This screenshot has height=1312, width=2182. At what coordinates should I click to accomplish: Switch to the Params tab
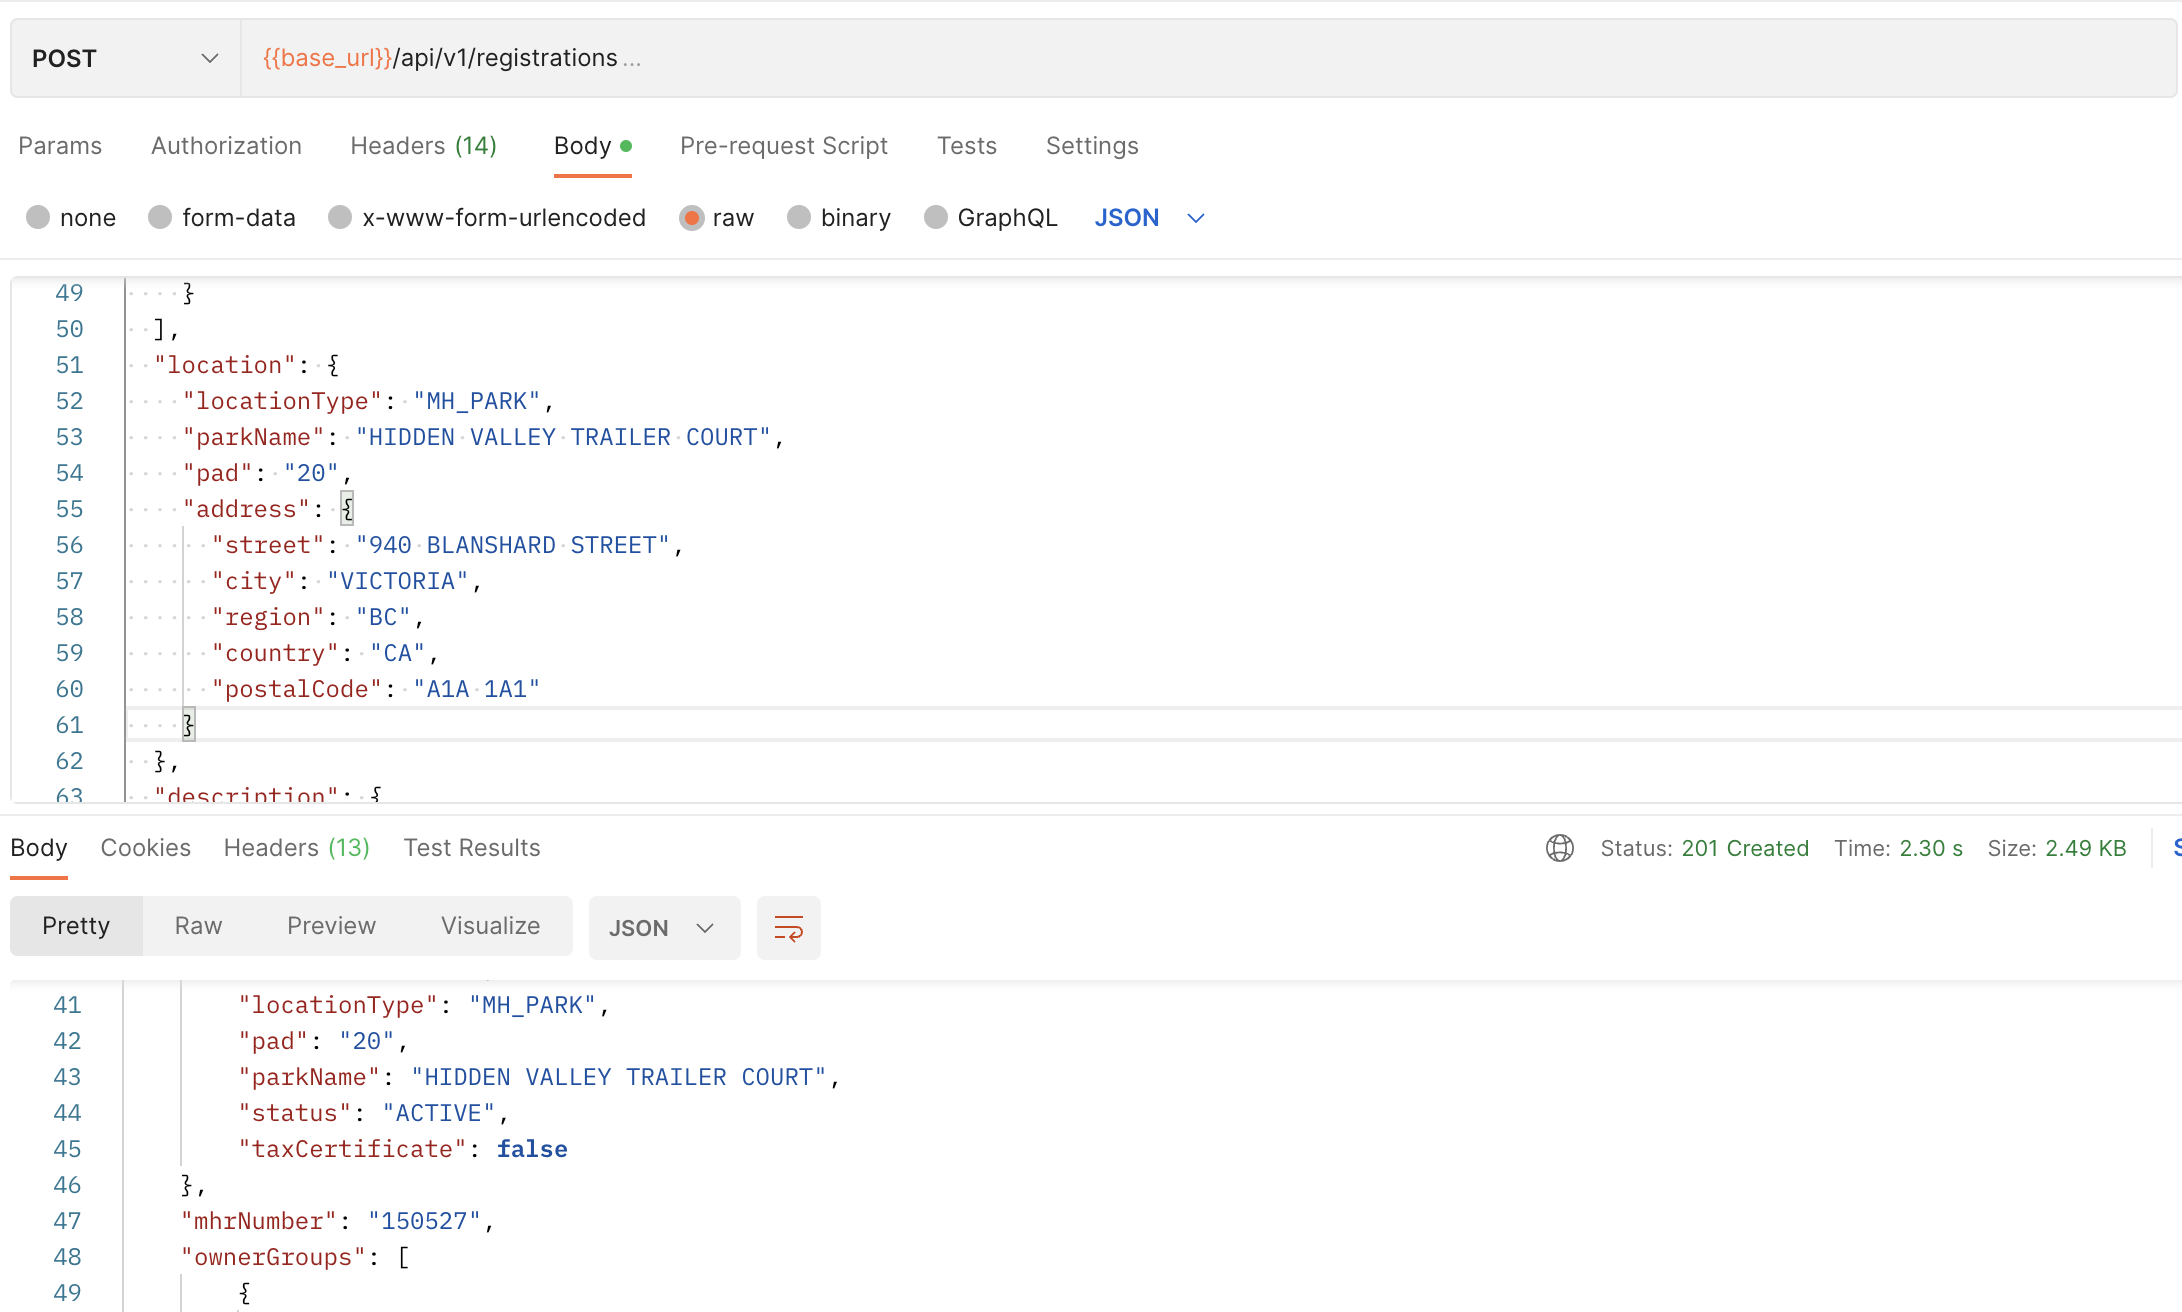coord(60,146)
